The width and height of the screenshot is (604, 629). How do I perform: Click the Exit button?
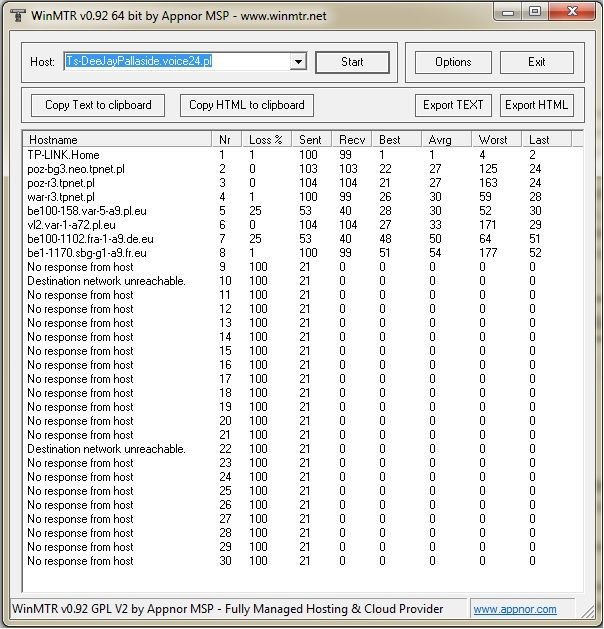[537, 62]
